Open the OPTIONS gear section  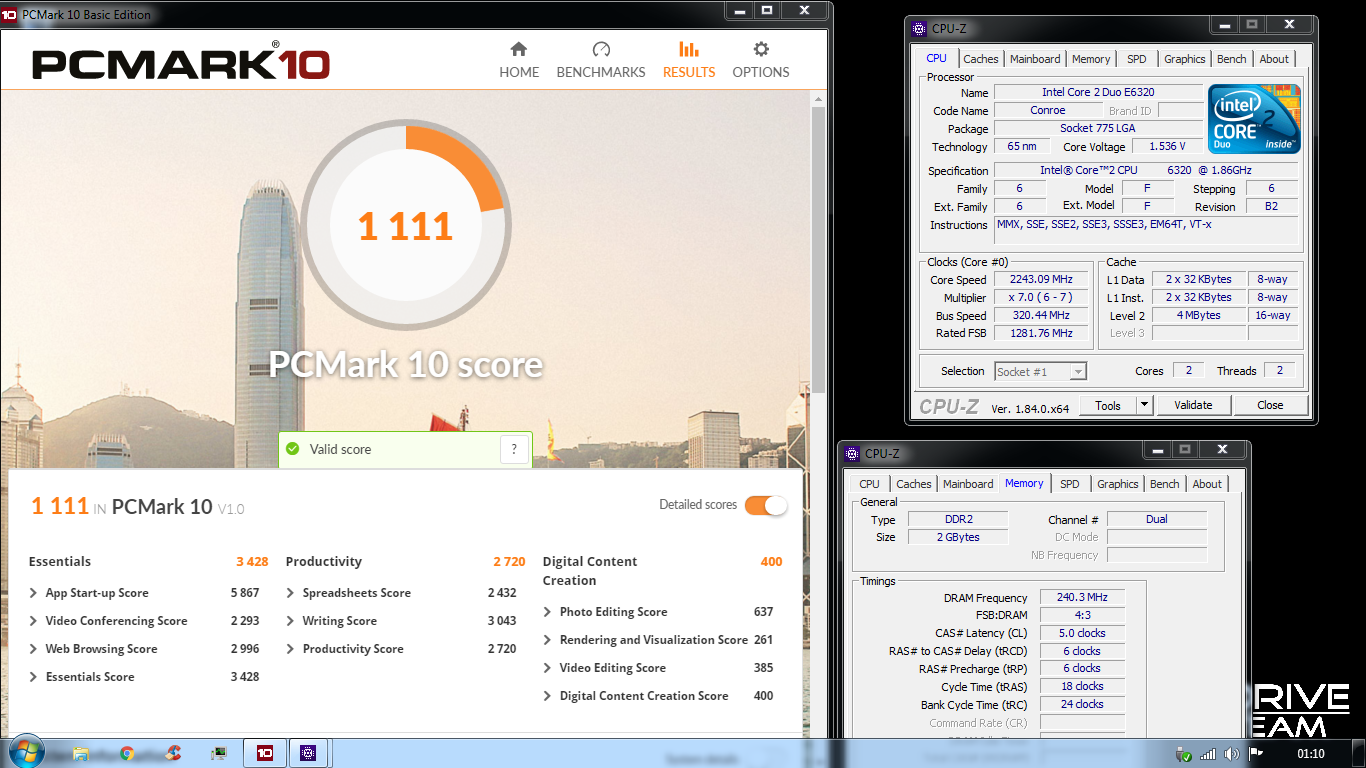coord(761,60)
